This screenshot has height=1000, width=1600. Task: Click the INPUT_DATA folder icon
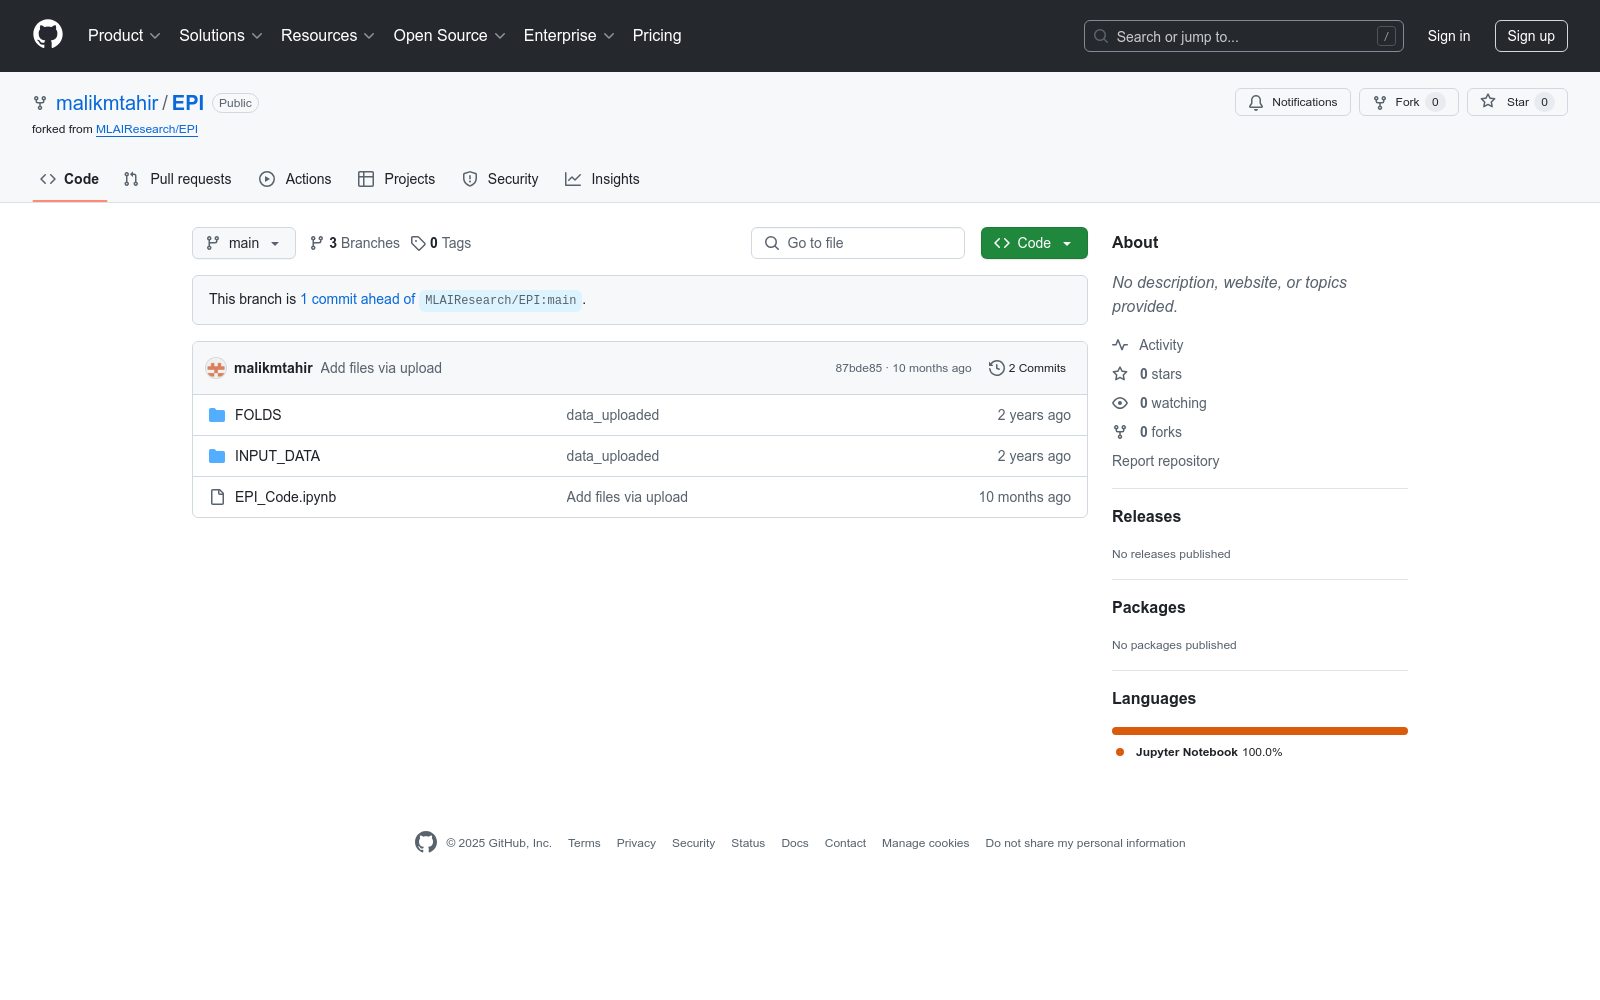pos(217,456)
